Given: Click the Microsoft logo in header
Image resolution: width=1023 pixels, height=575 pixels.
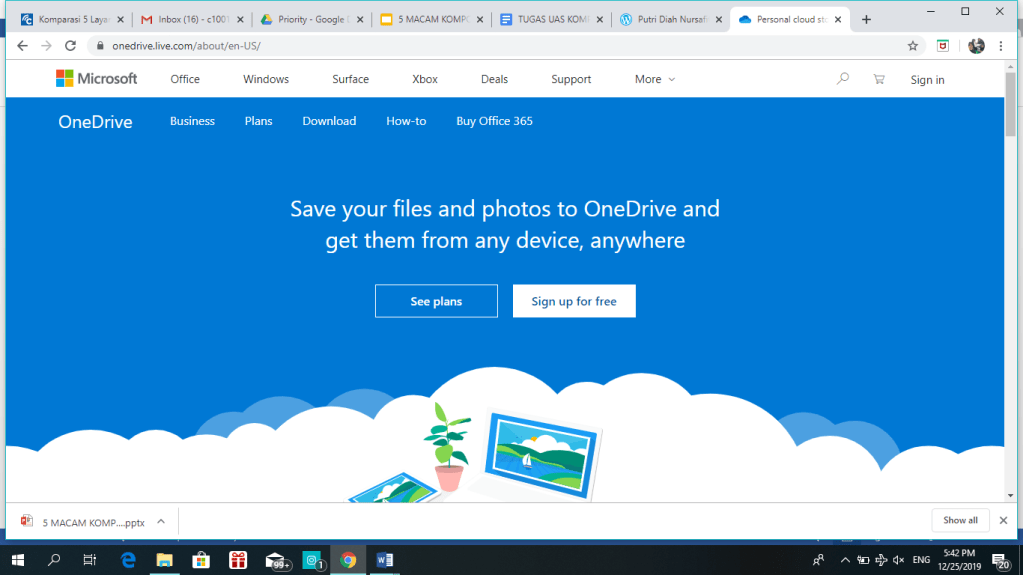Looking at the screenshot, I should [96, 79].
